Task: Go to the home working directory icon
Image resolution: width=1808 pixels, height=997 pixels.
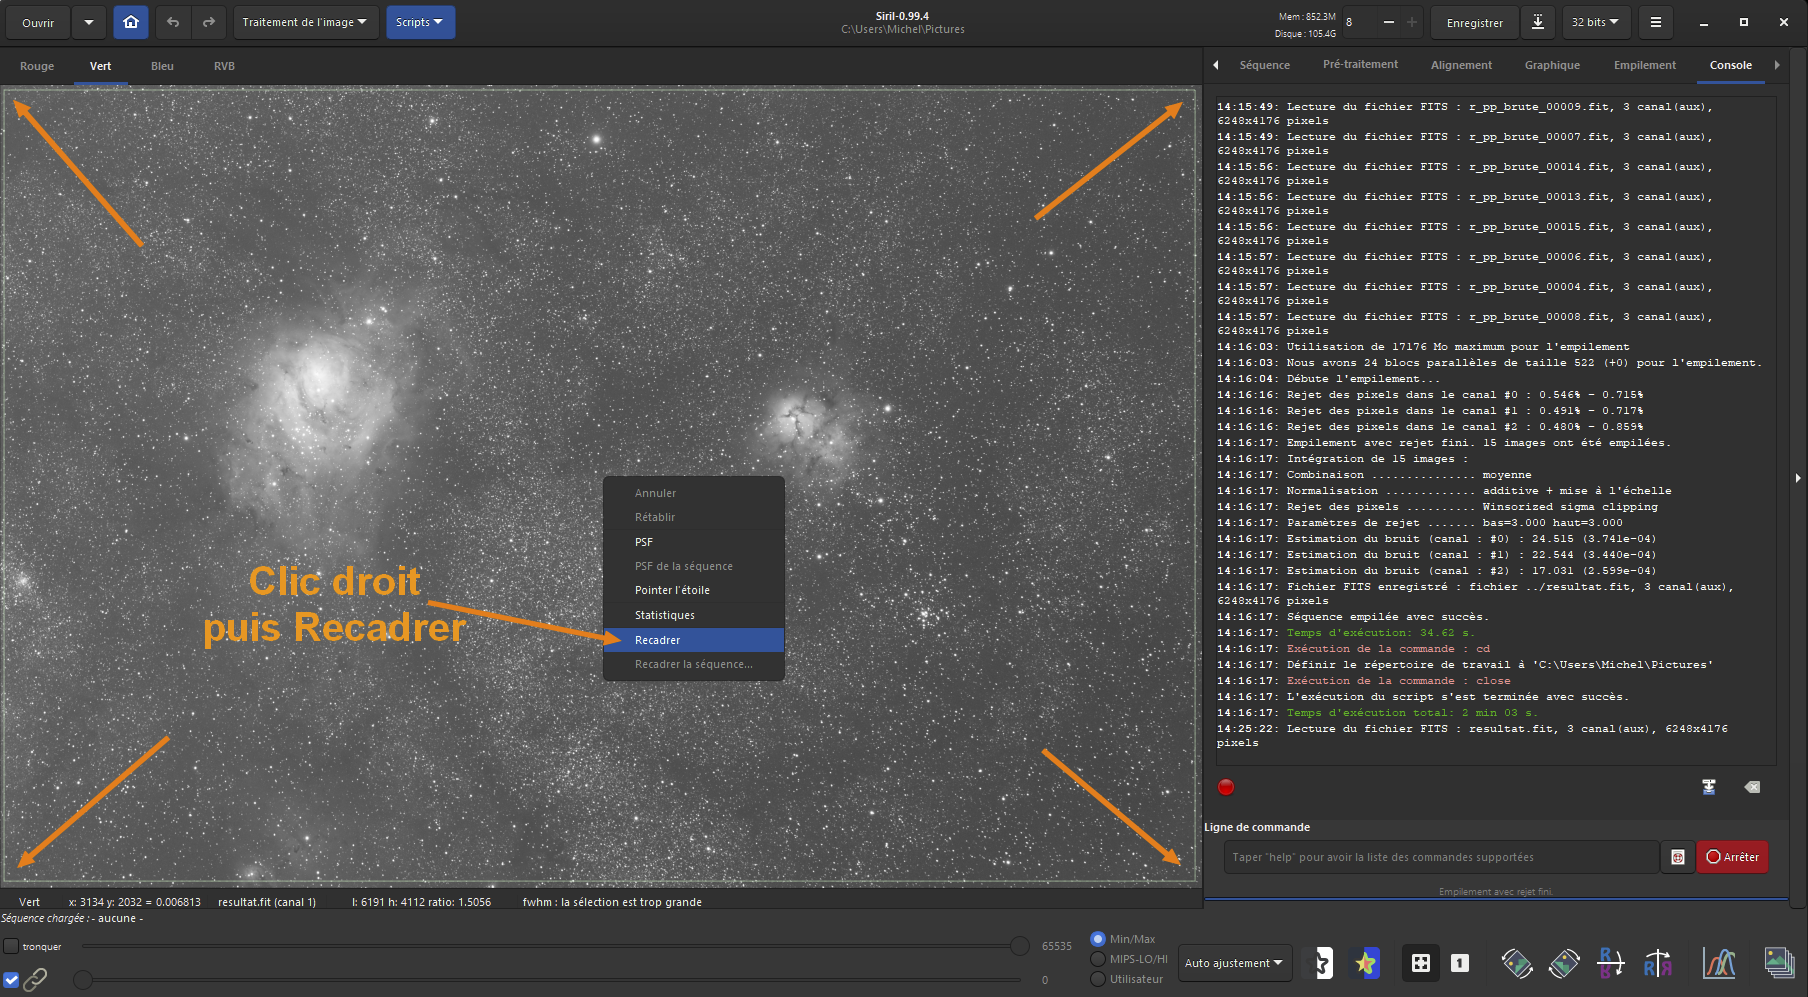Action: pyautogui.click(x=131, y=22)
